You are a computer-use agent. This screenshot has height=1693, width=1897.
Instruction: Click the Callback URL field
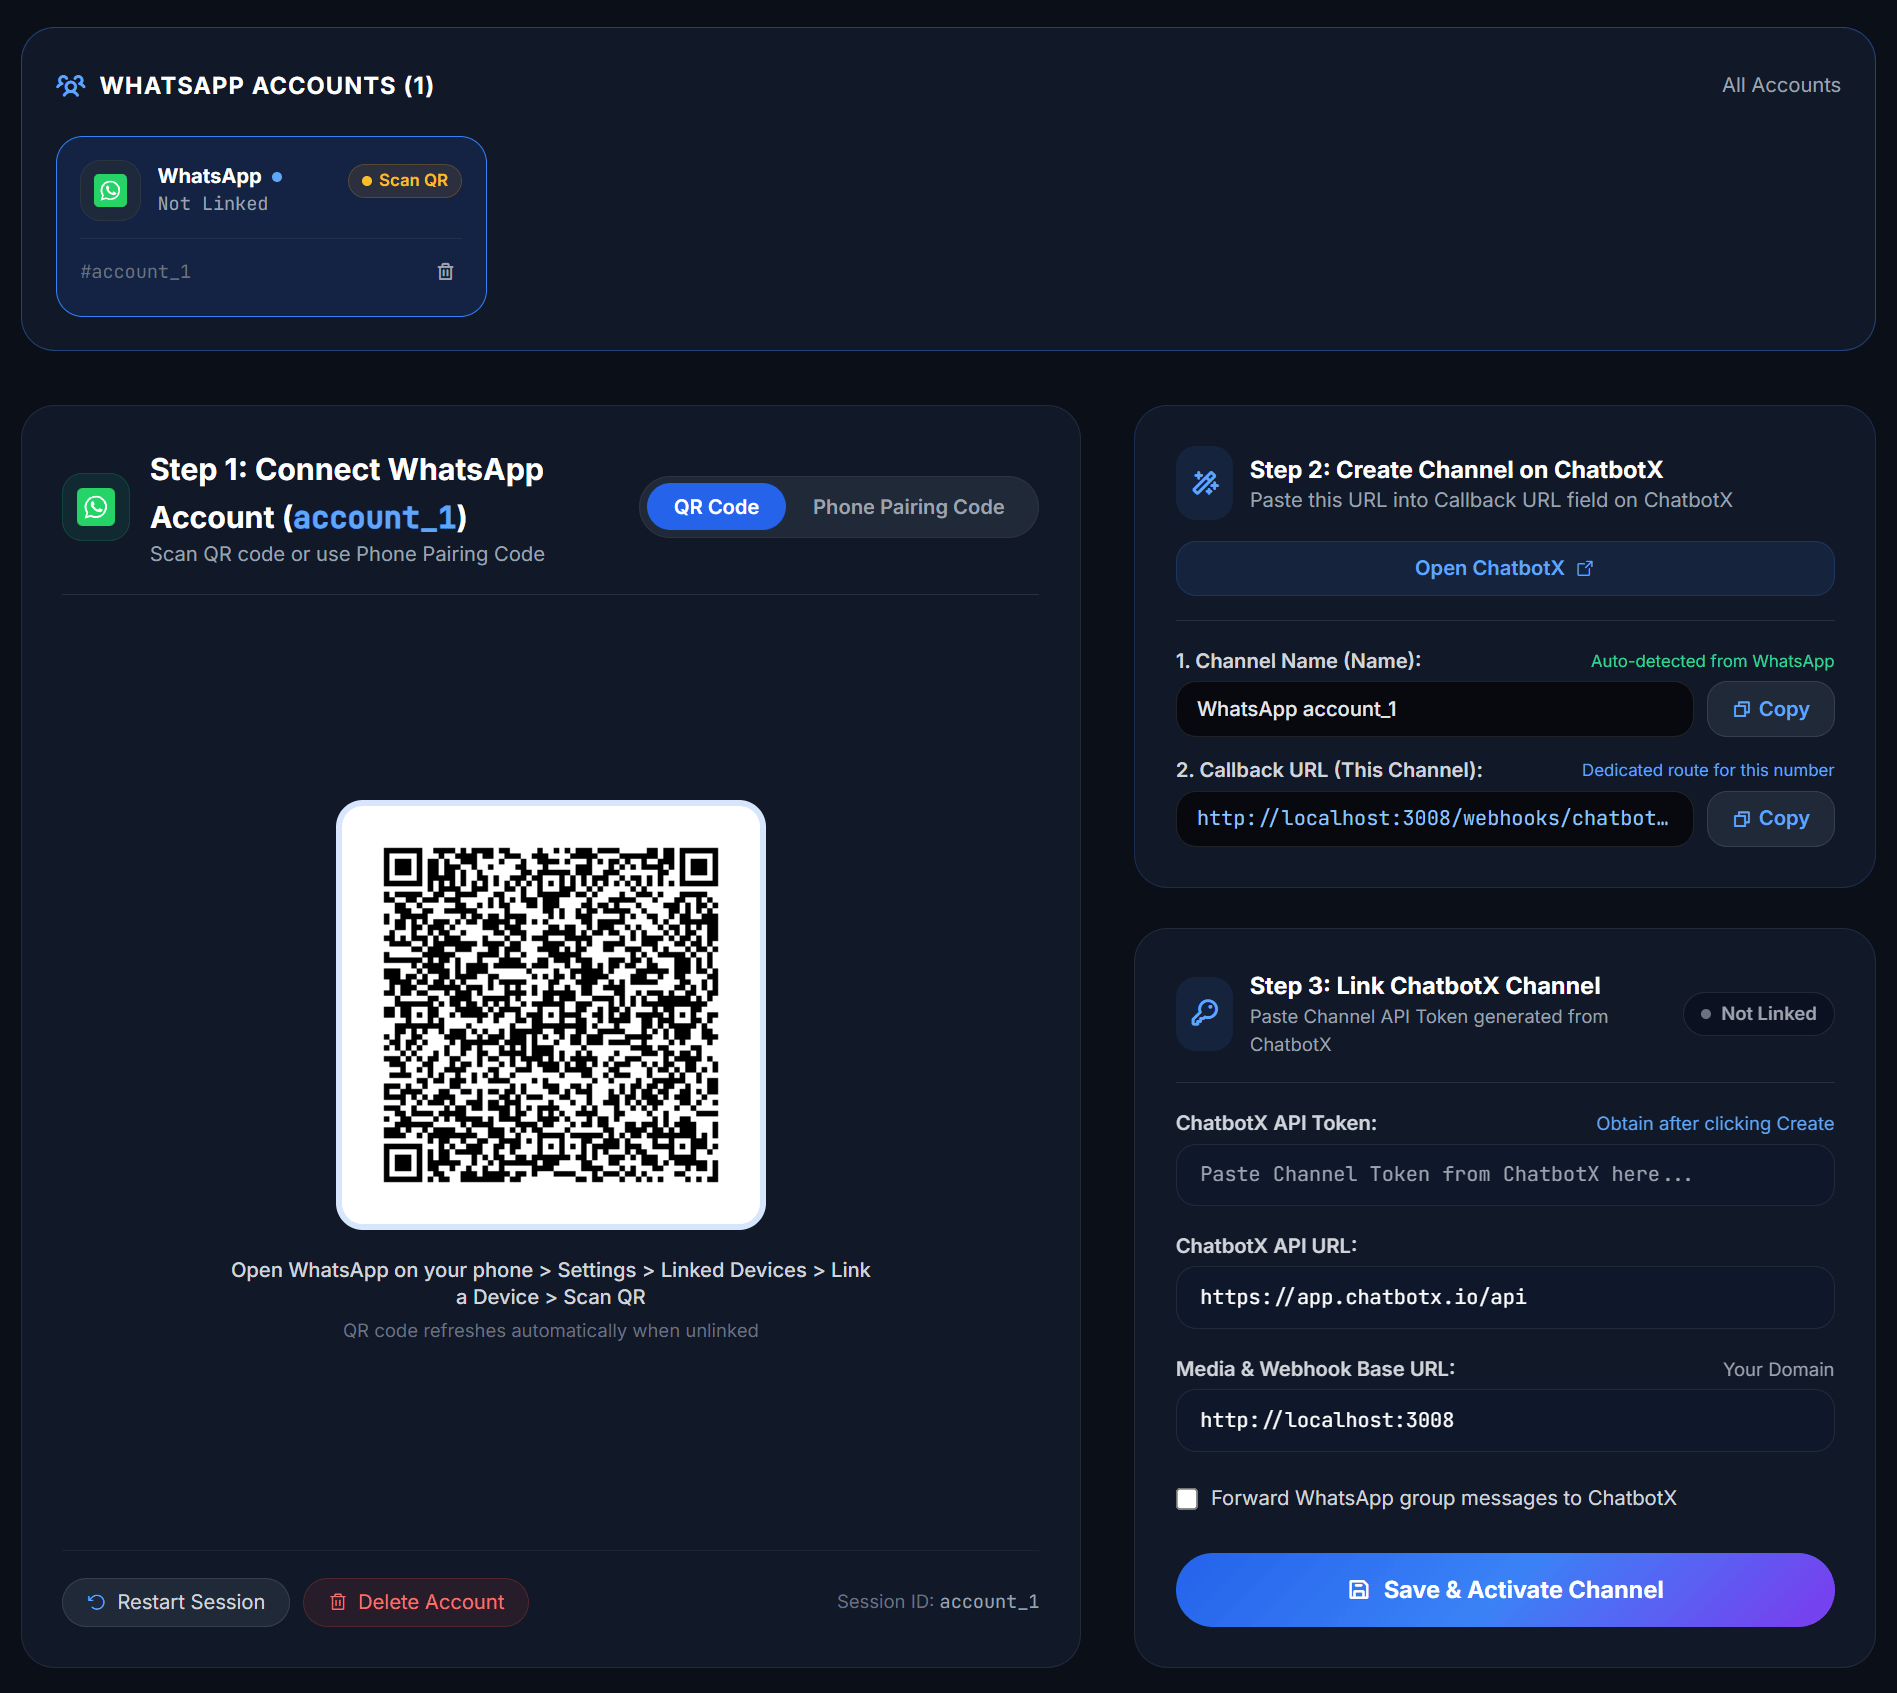pos(1434,819)
